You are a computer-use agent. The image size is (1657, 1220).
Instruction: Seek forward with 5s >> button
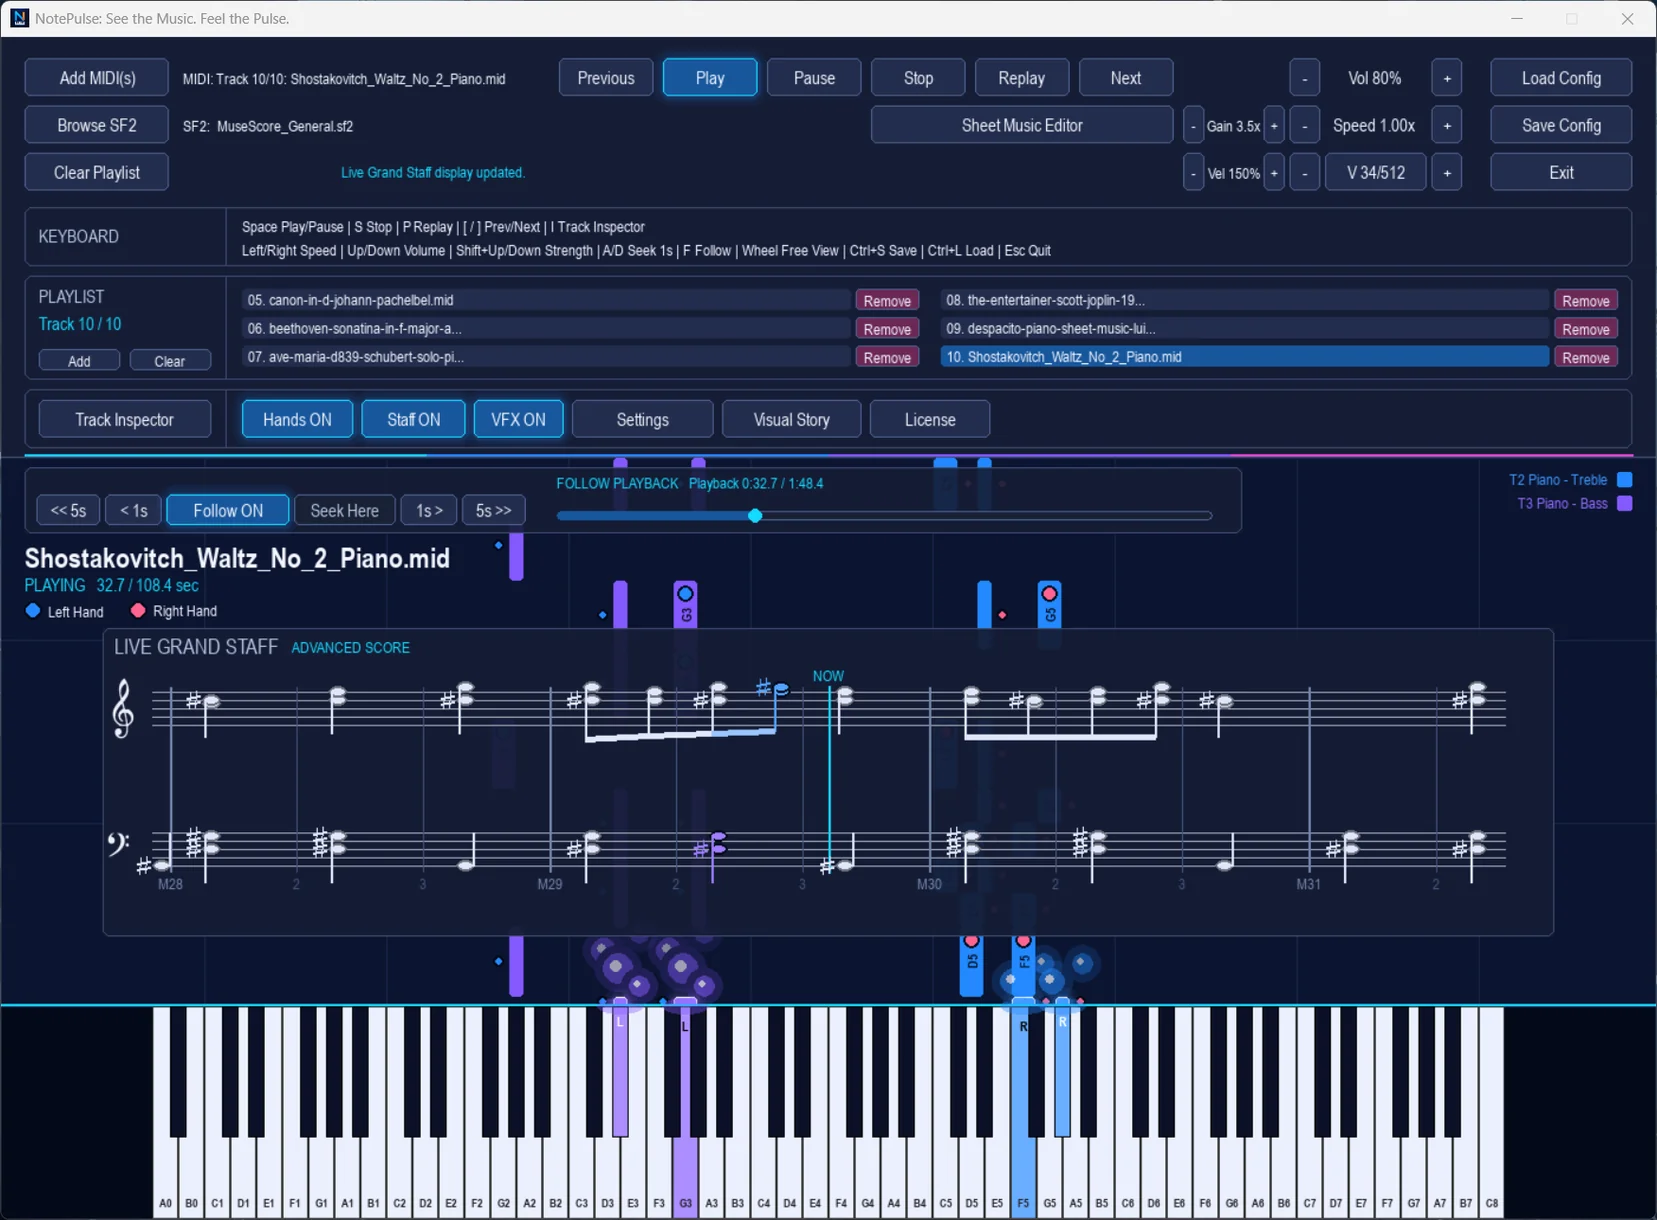[493, 511]
